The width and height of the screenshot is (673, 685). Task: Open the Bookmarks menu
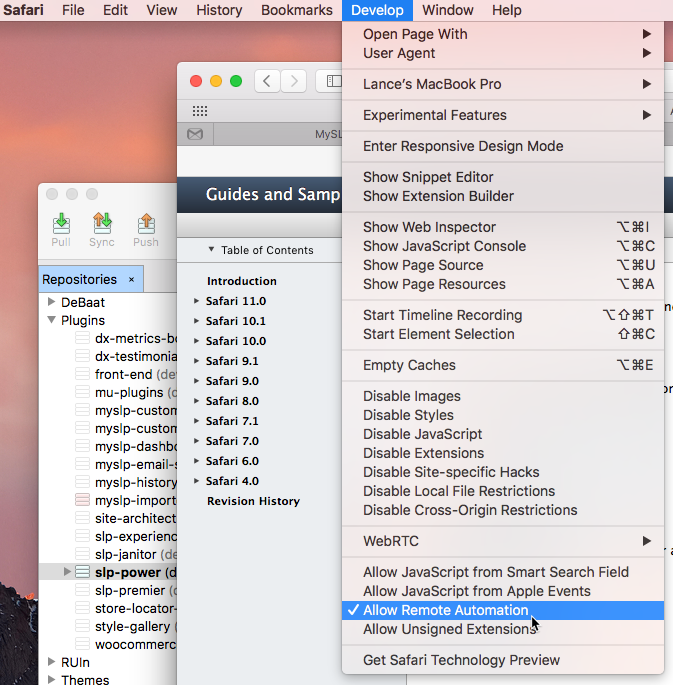point(297,10)
